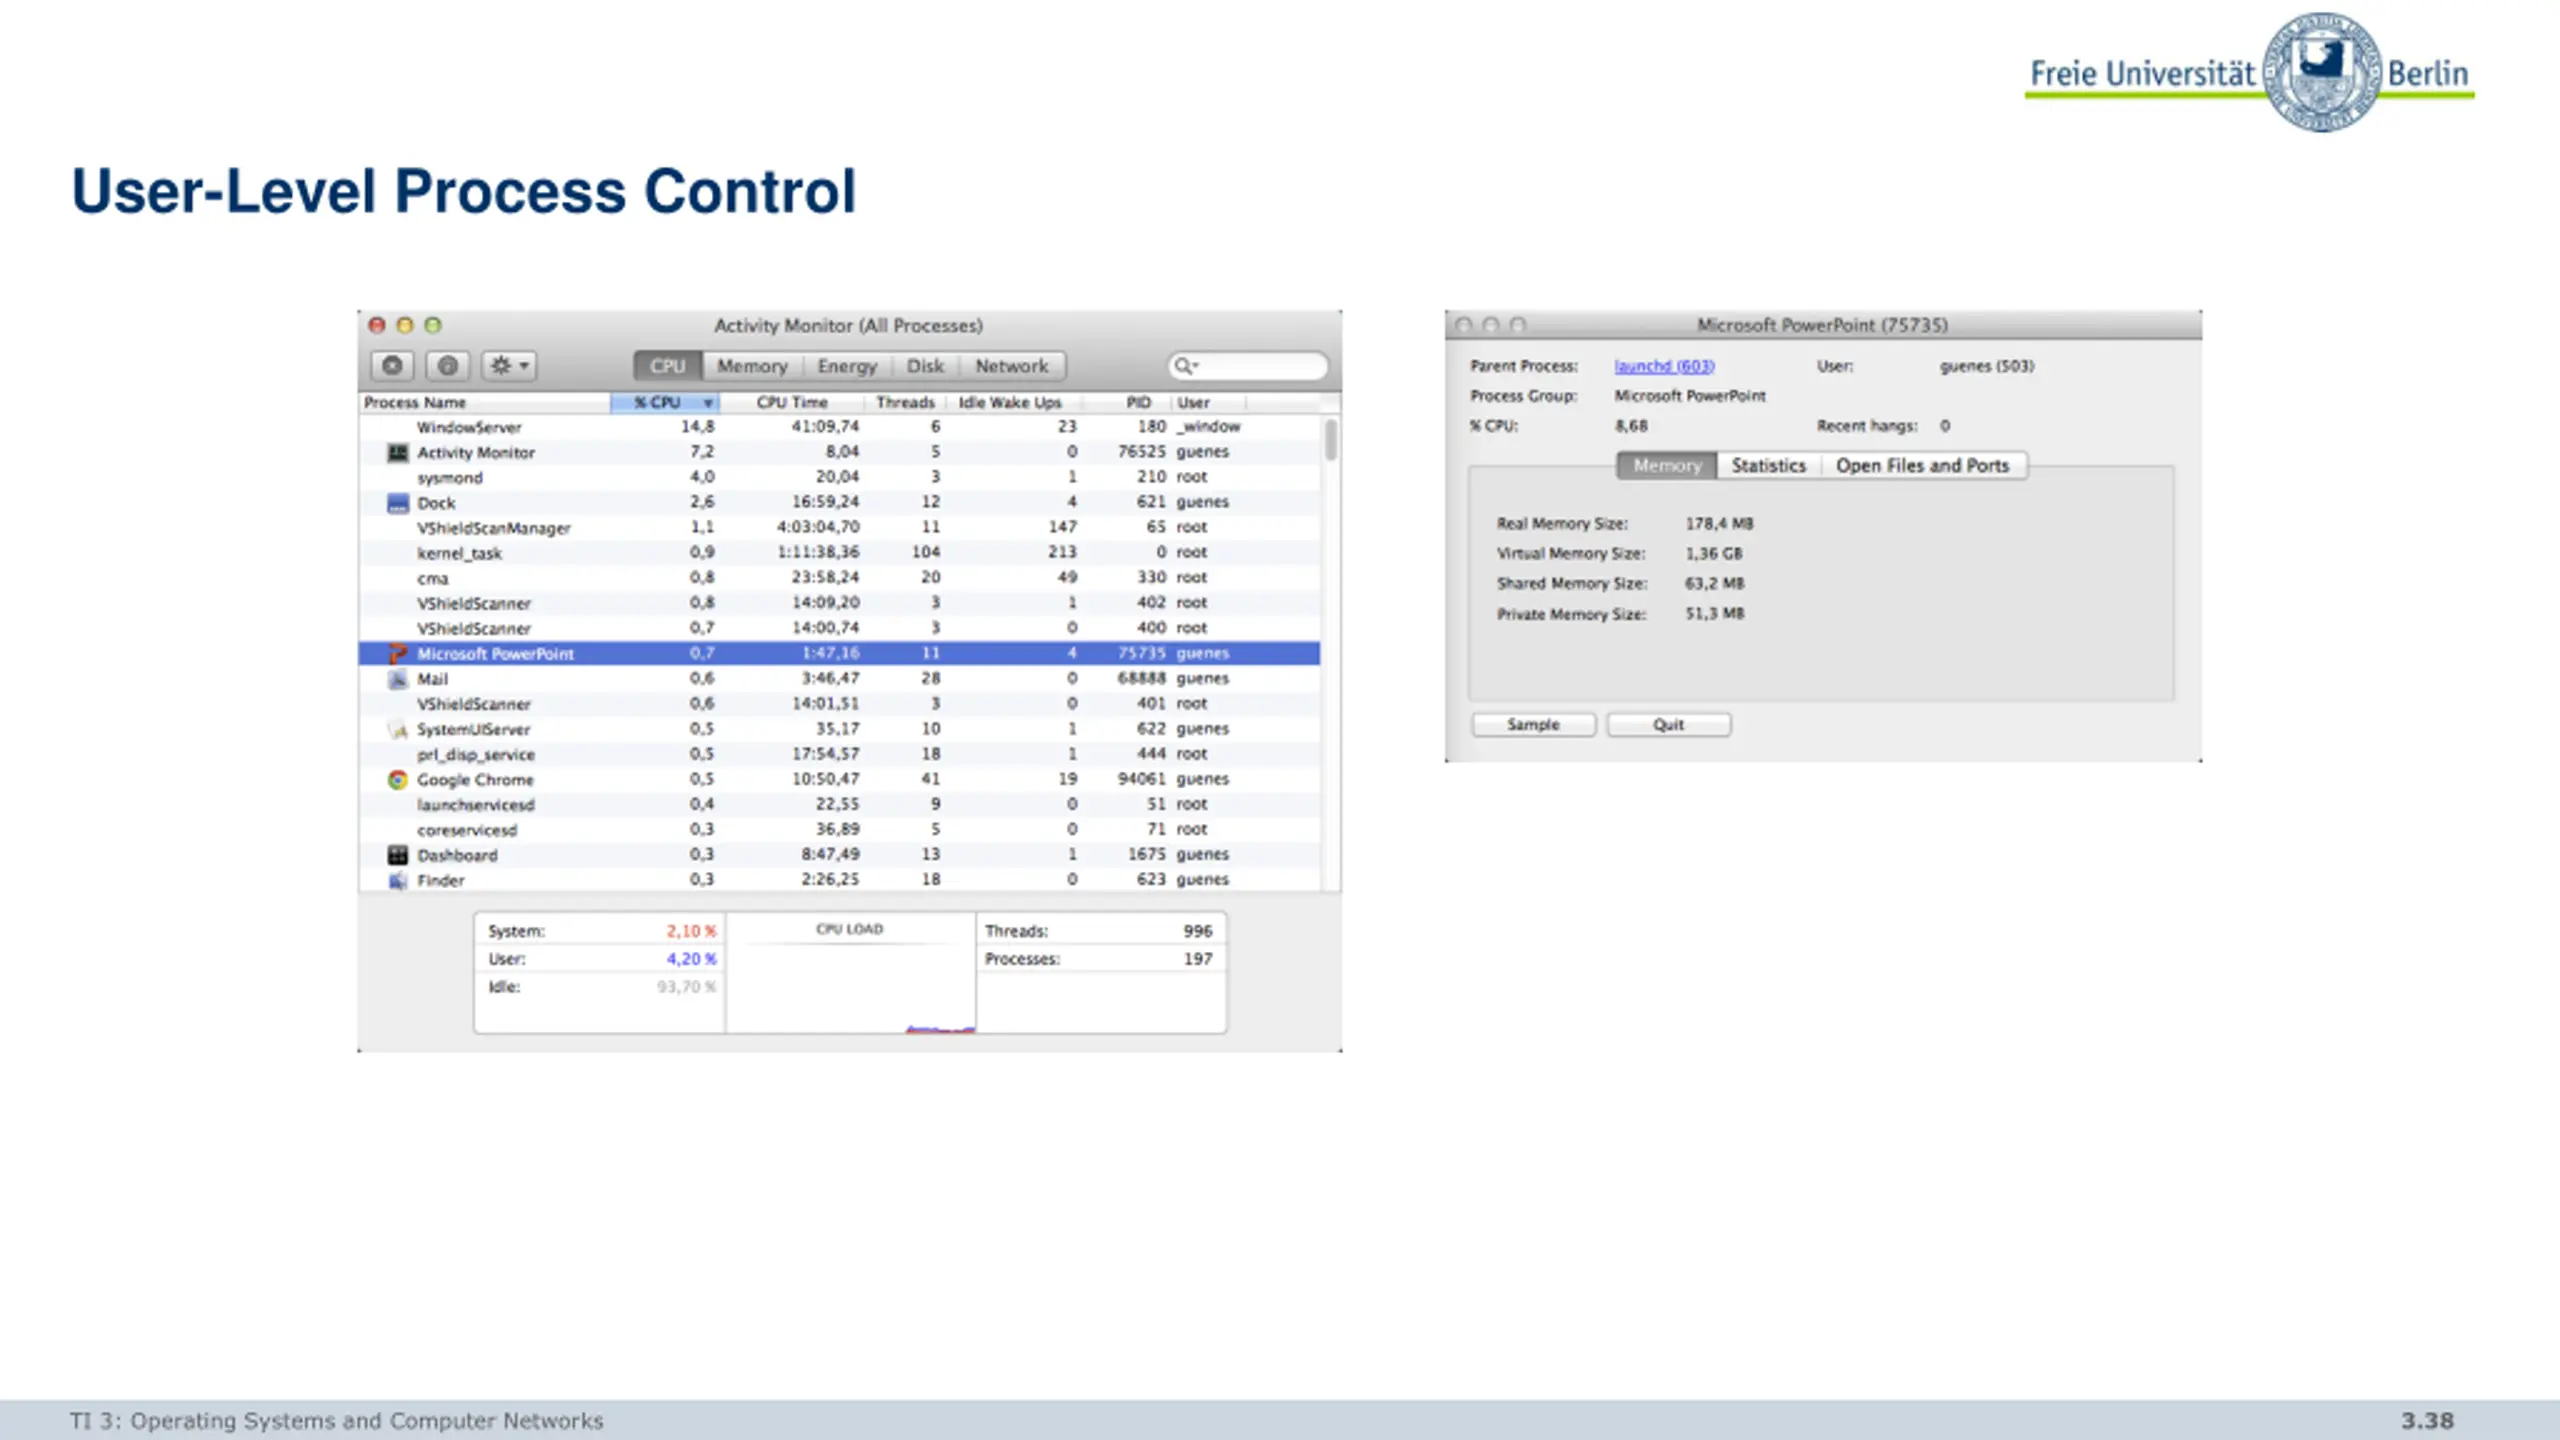Select the coreservicesd process row
Viewport: 2560px width, 1440px height.
(x=840, y=829)
